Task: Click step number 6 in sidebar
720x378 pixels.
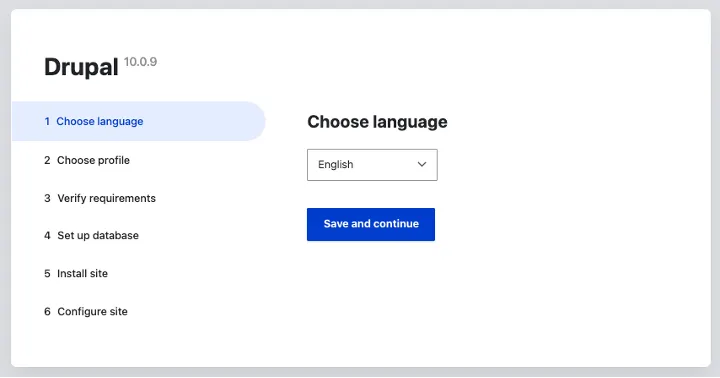Action: point(47,311)
